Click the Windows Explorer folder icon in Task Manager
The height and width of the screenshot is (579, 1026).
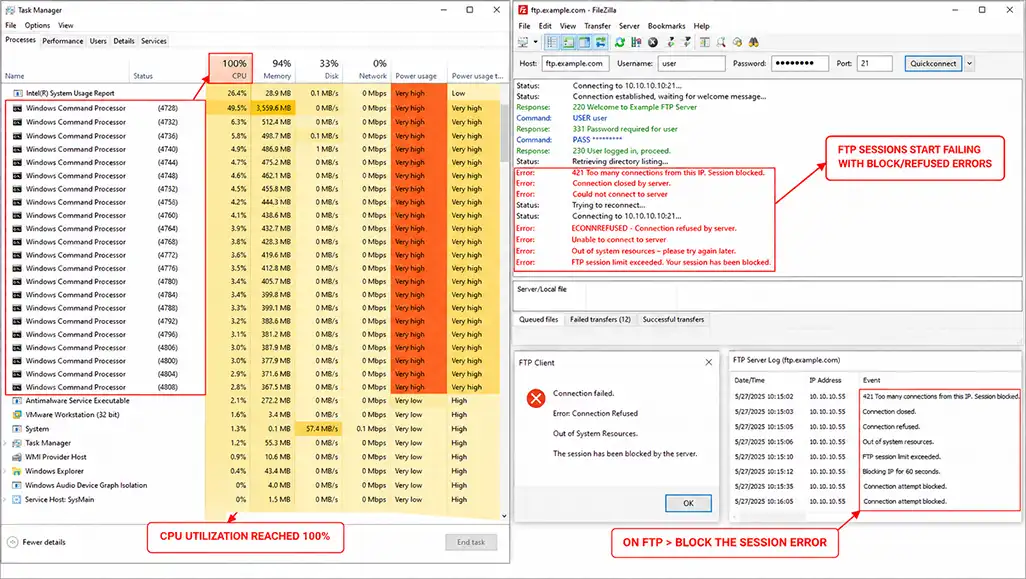(x=17, y=471)
